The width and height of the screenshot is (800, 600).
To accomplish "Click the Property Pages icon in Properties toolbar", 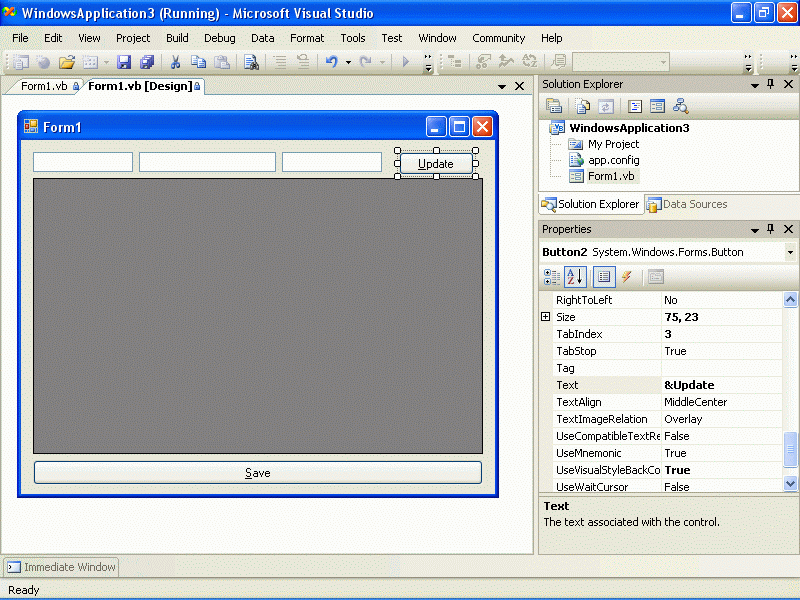I will coord(656,277).
